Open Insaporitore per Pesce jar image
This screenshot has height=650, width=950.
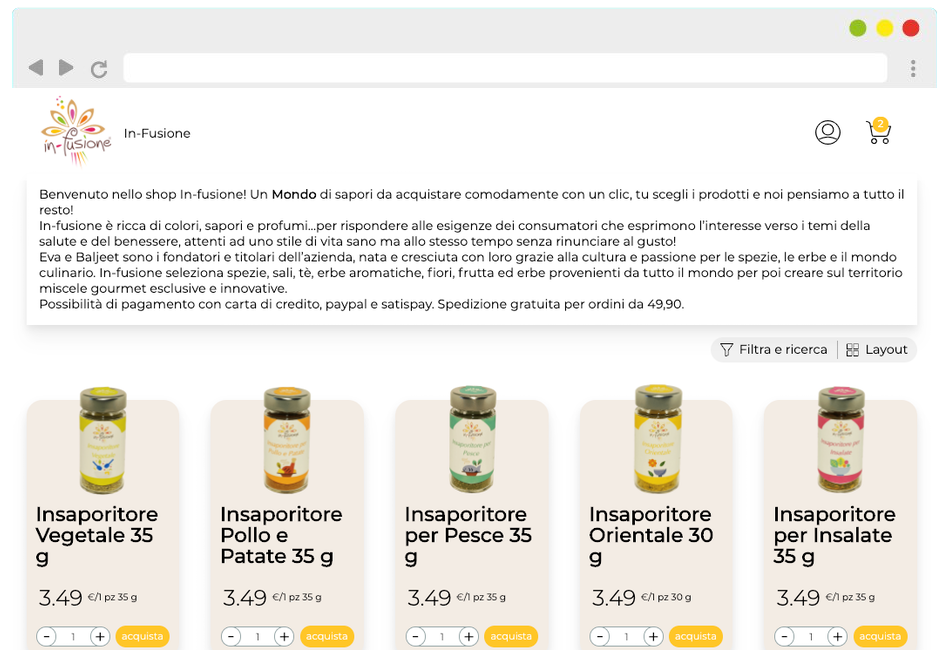pos(473,439)
